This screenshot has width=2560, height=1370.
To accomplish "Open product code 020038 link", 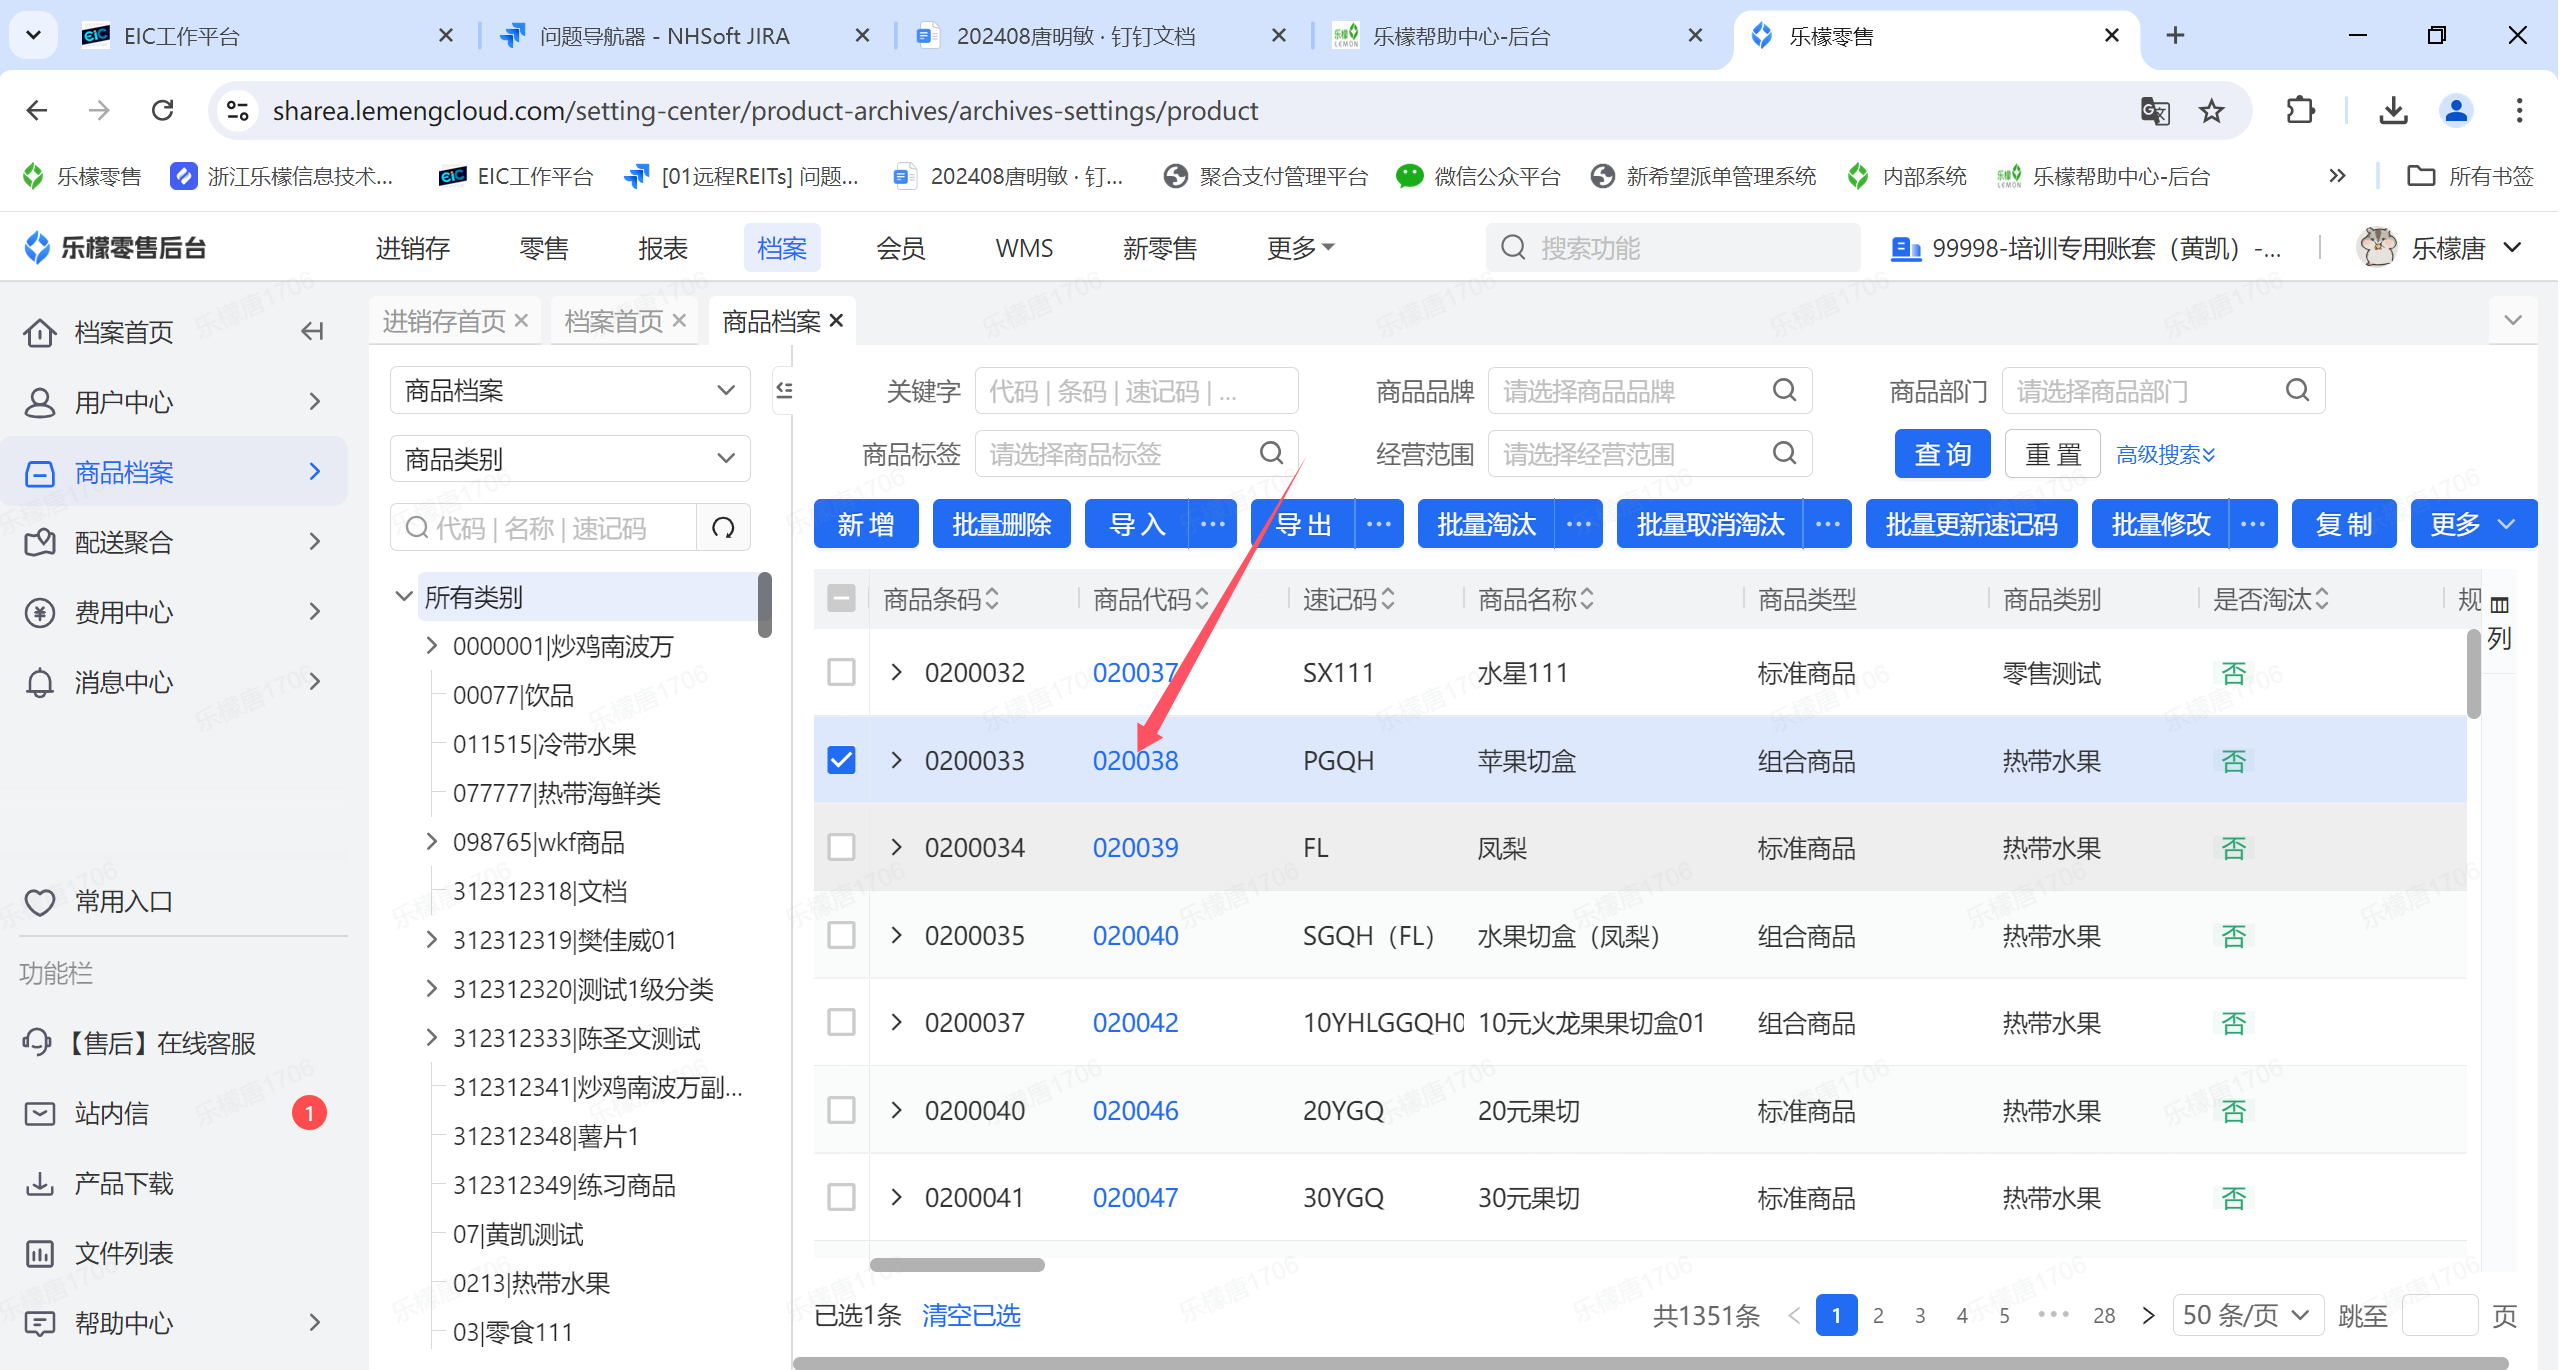I will tap(1135, 760).
